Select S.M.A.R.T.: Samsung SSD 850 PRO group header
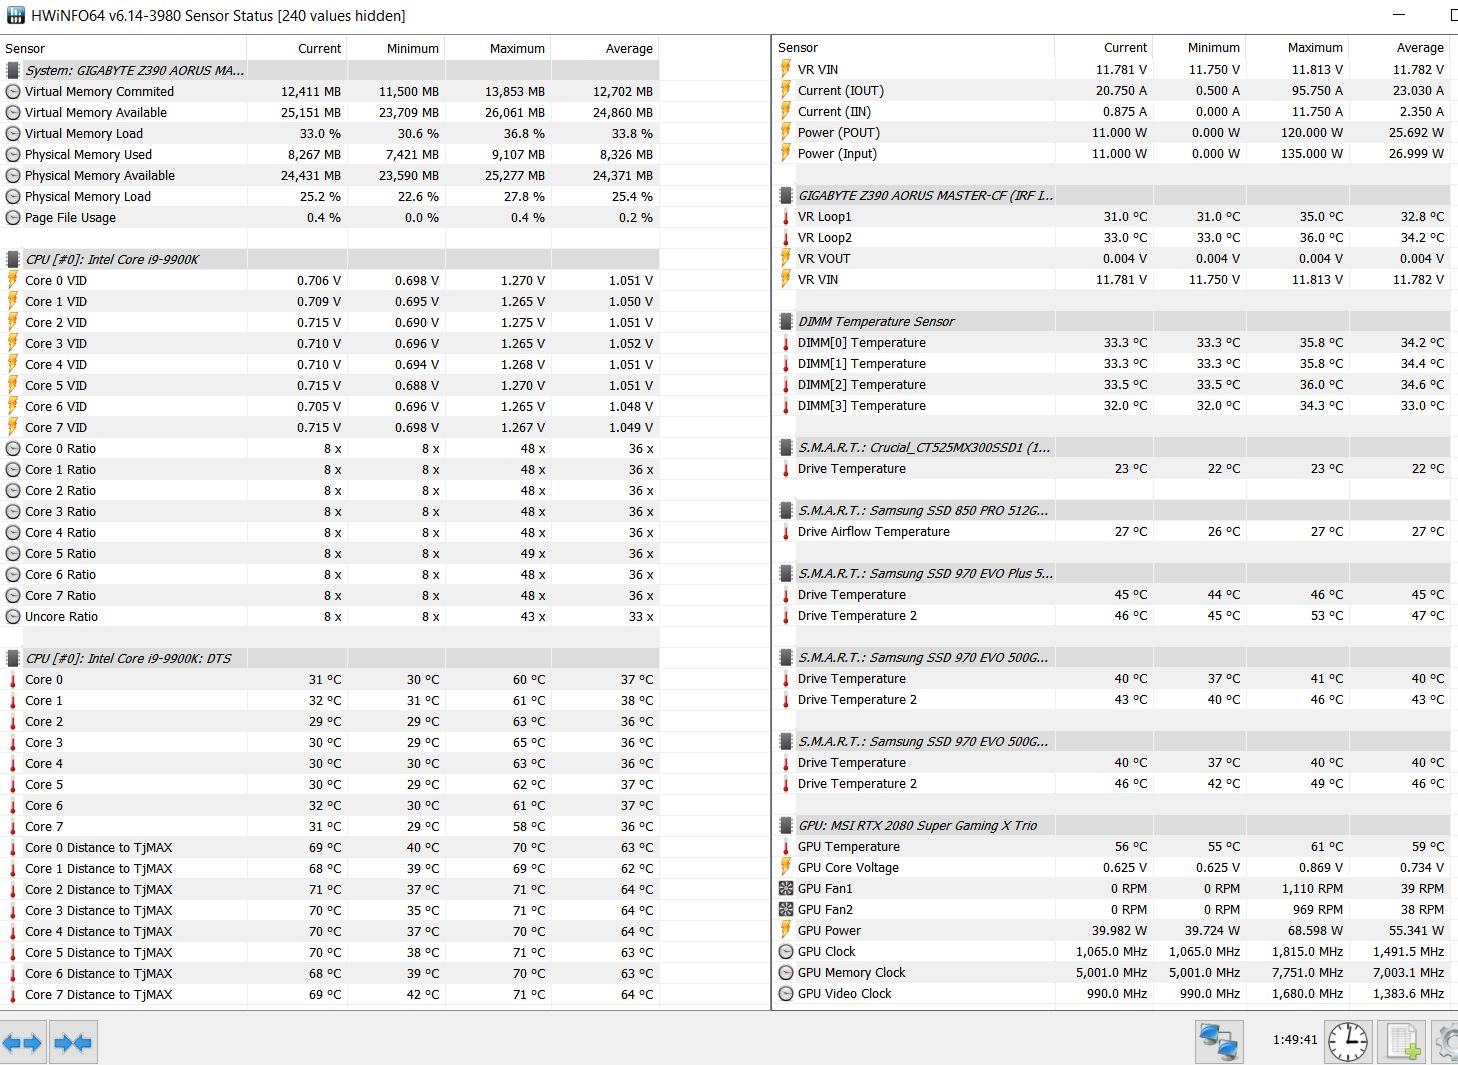This screenshot has width=1458, height=1065. pyautogui.click(x=1112, y=510)
